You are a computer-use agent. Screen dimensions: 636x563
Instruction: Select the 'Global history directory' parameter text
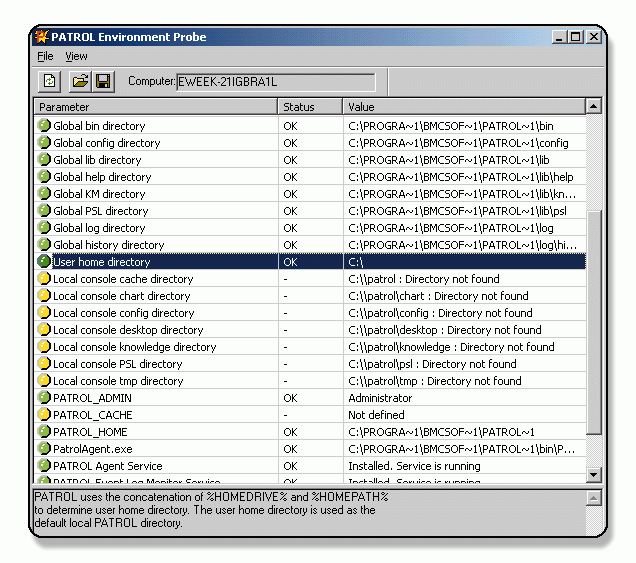click(x=109, y=245)
